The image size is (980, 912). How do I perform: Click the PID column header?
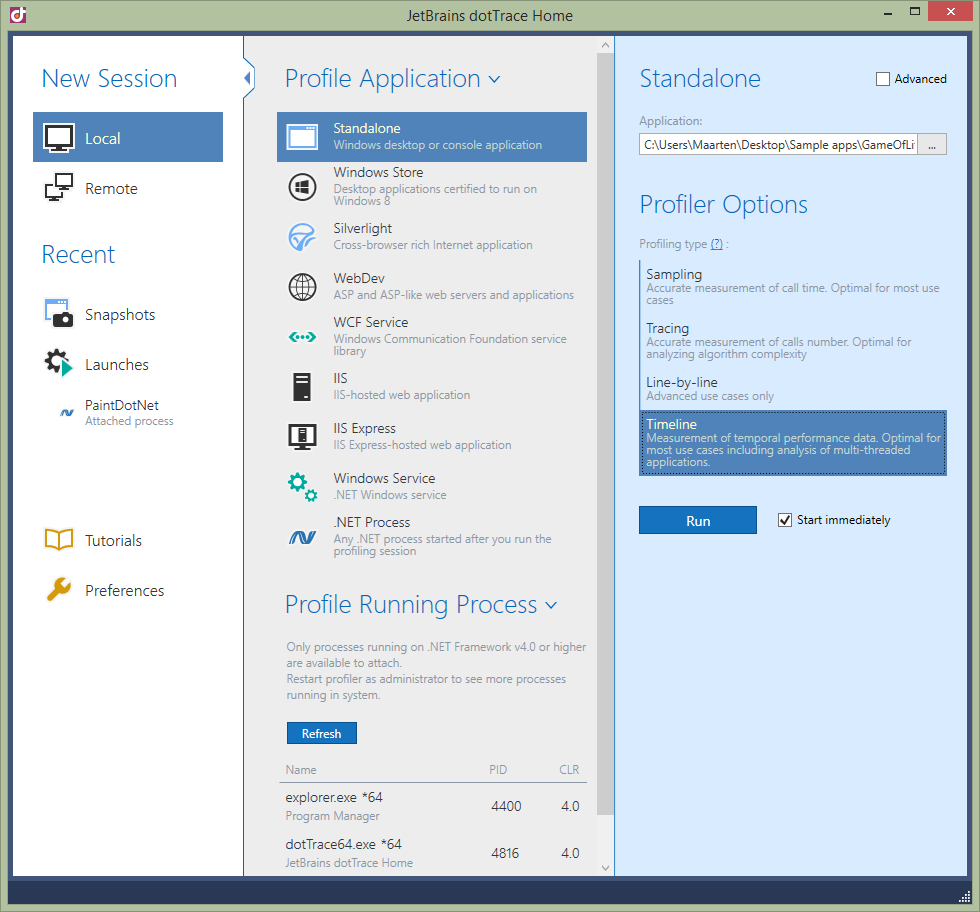498,770
